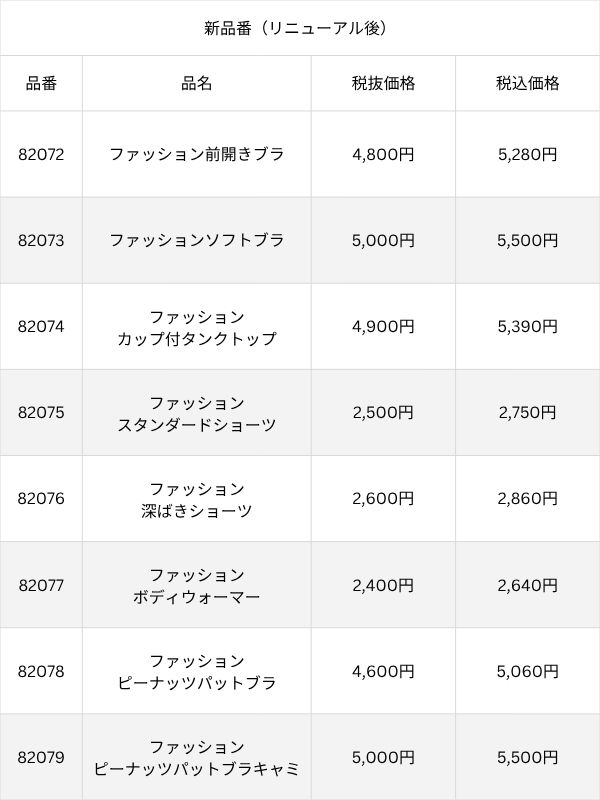This screenshot has height=800, width=600.
Task: Click the 新品番（リニューアル後） table title
Action: [295, 28]
